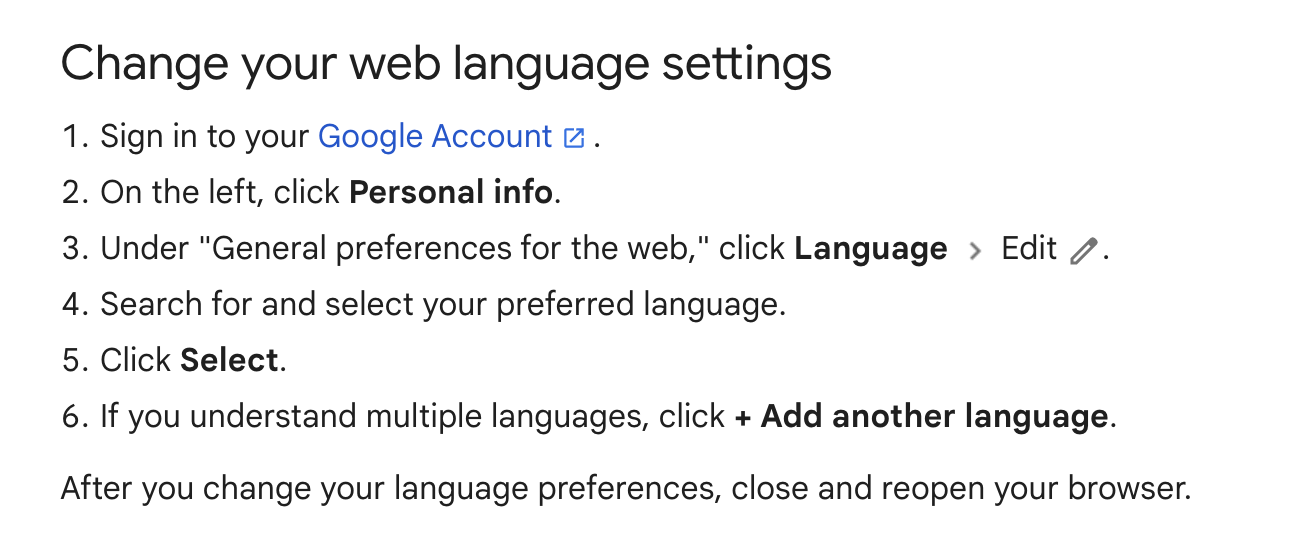The image size is (1298, 550).
Task: Click the bold Personal info text
Action: click(451, 192)
